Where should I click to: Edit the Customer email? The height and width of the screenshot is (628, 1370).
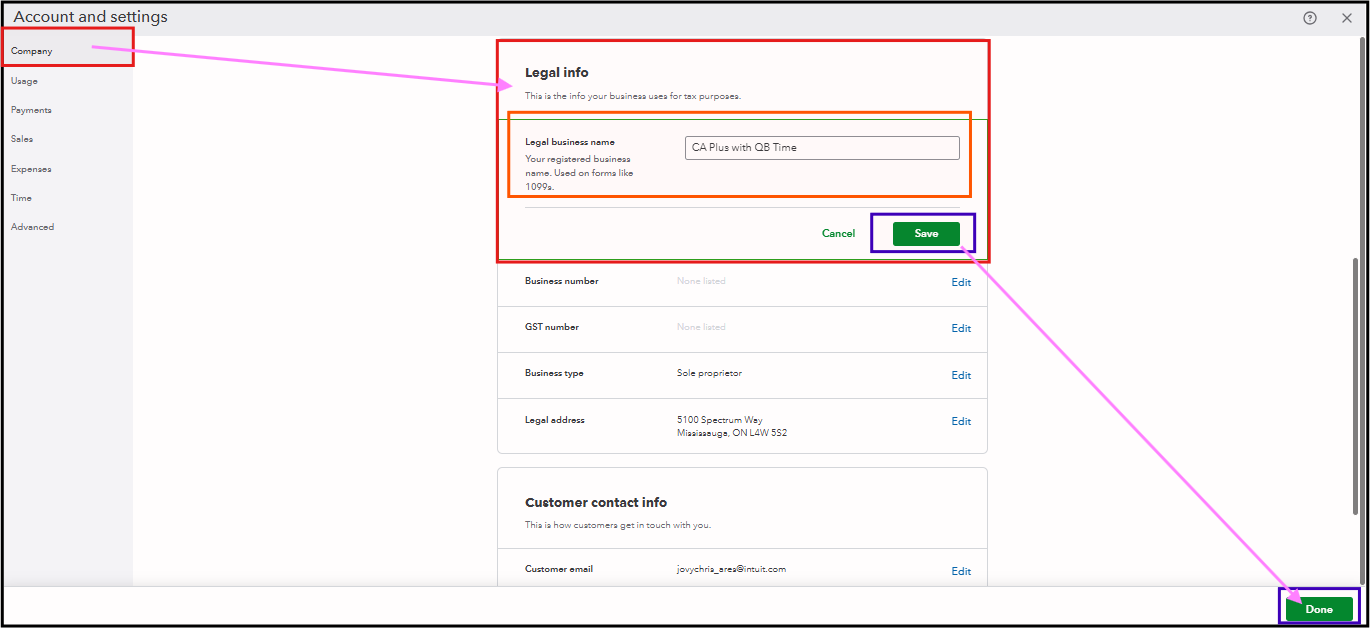tap(961, 571)
